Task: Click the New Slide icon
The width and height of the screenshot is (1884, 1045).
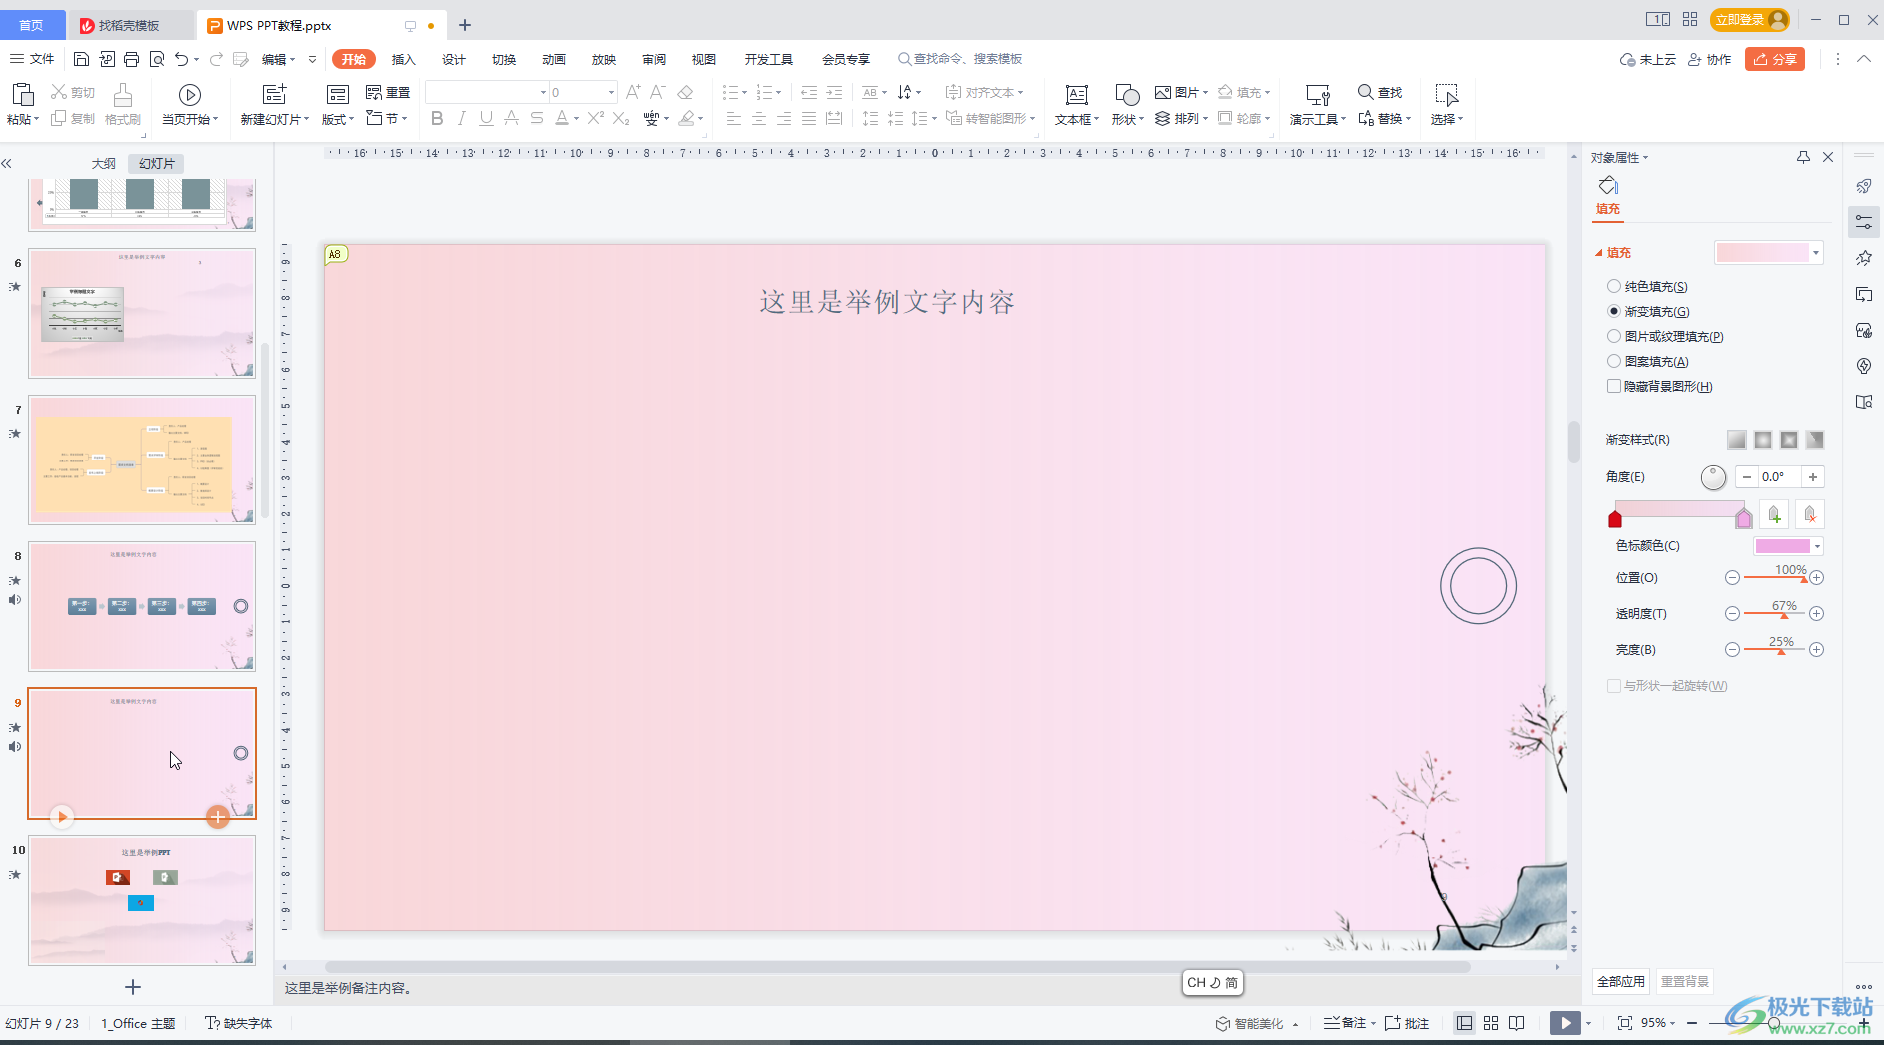Action: pos(274,94)
